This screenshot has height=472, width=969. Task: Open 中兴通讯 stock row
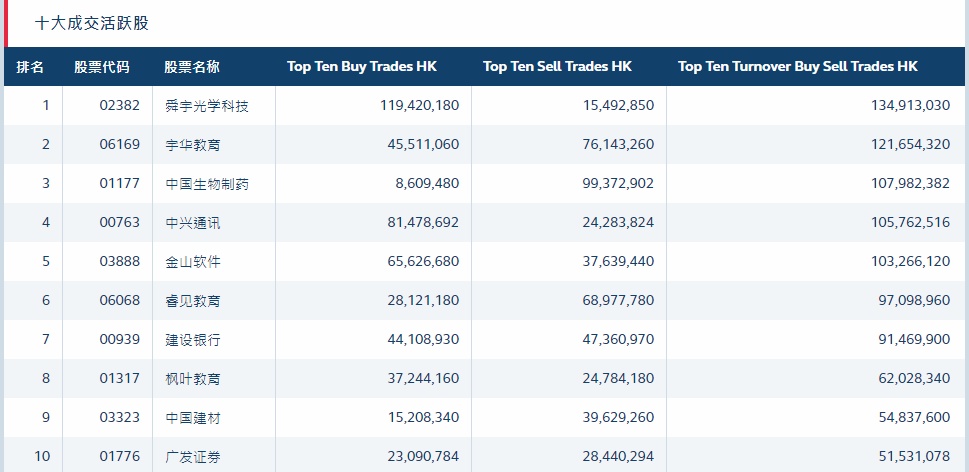tap(193, 223)
